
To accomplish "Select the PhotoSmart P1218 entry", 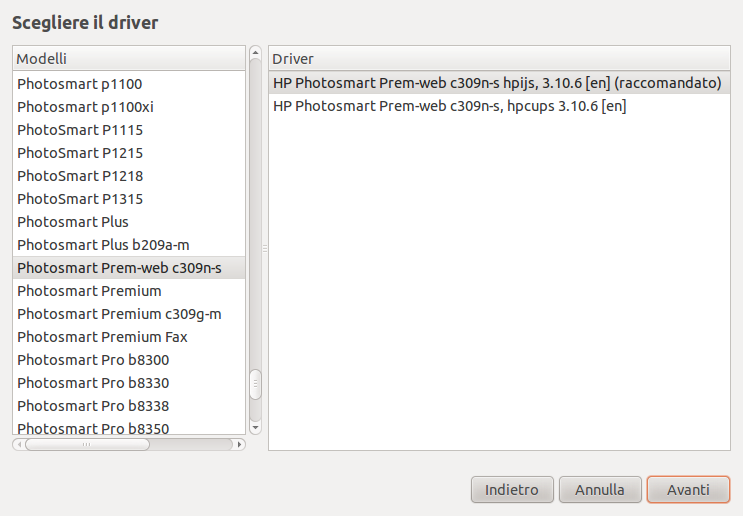I will point(129,176).
